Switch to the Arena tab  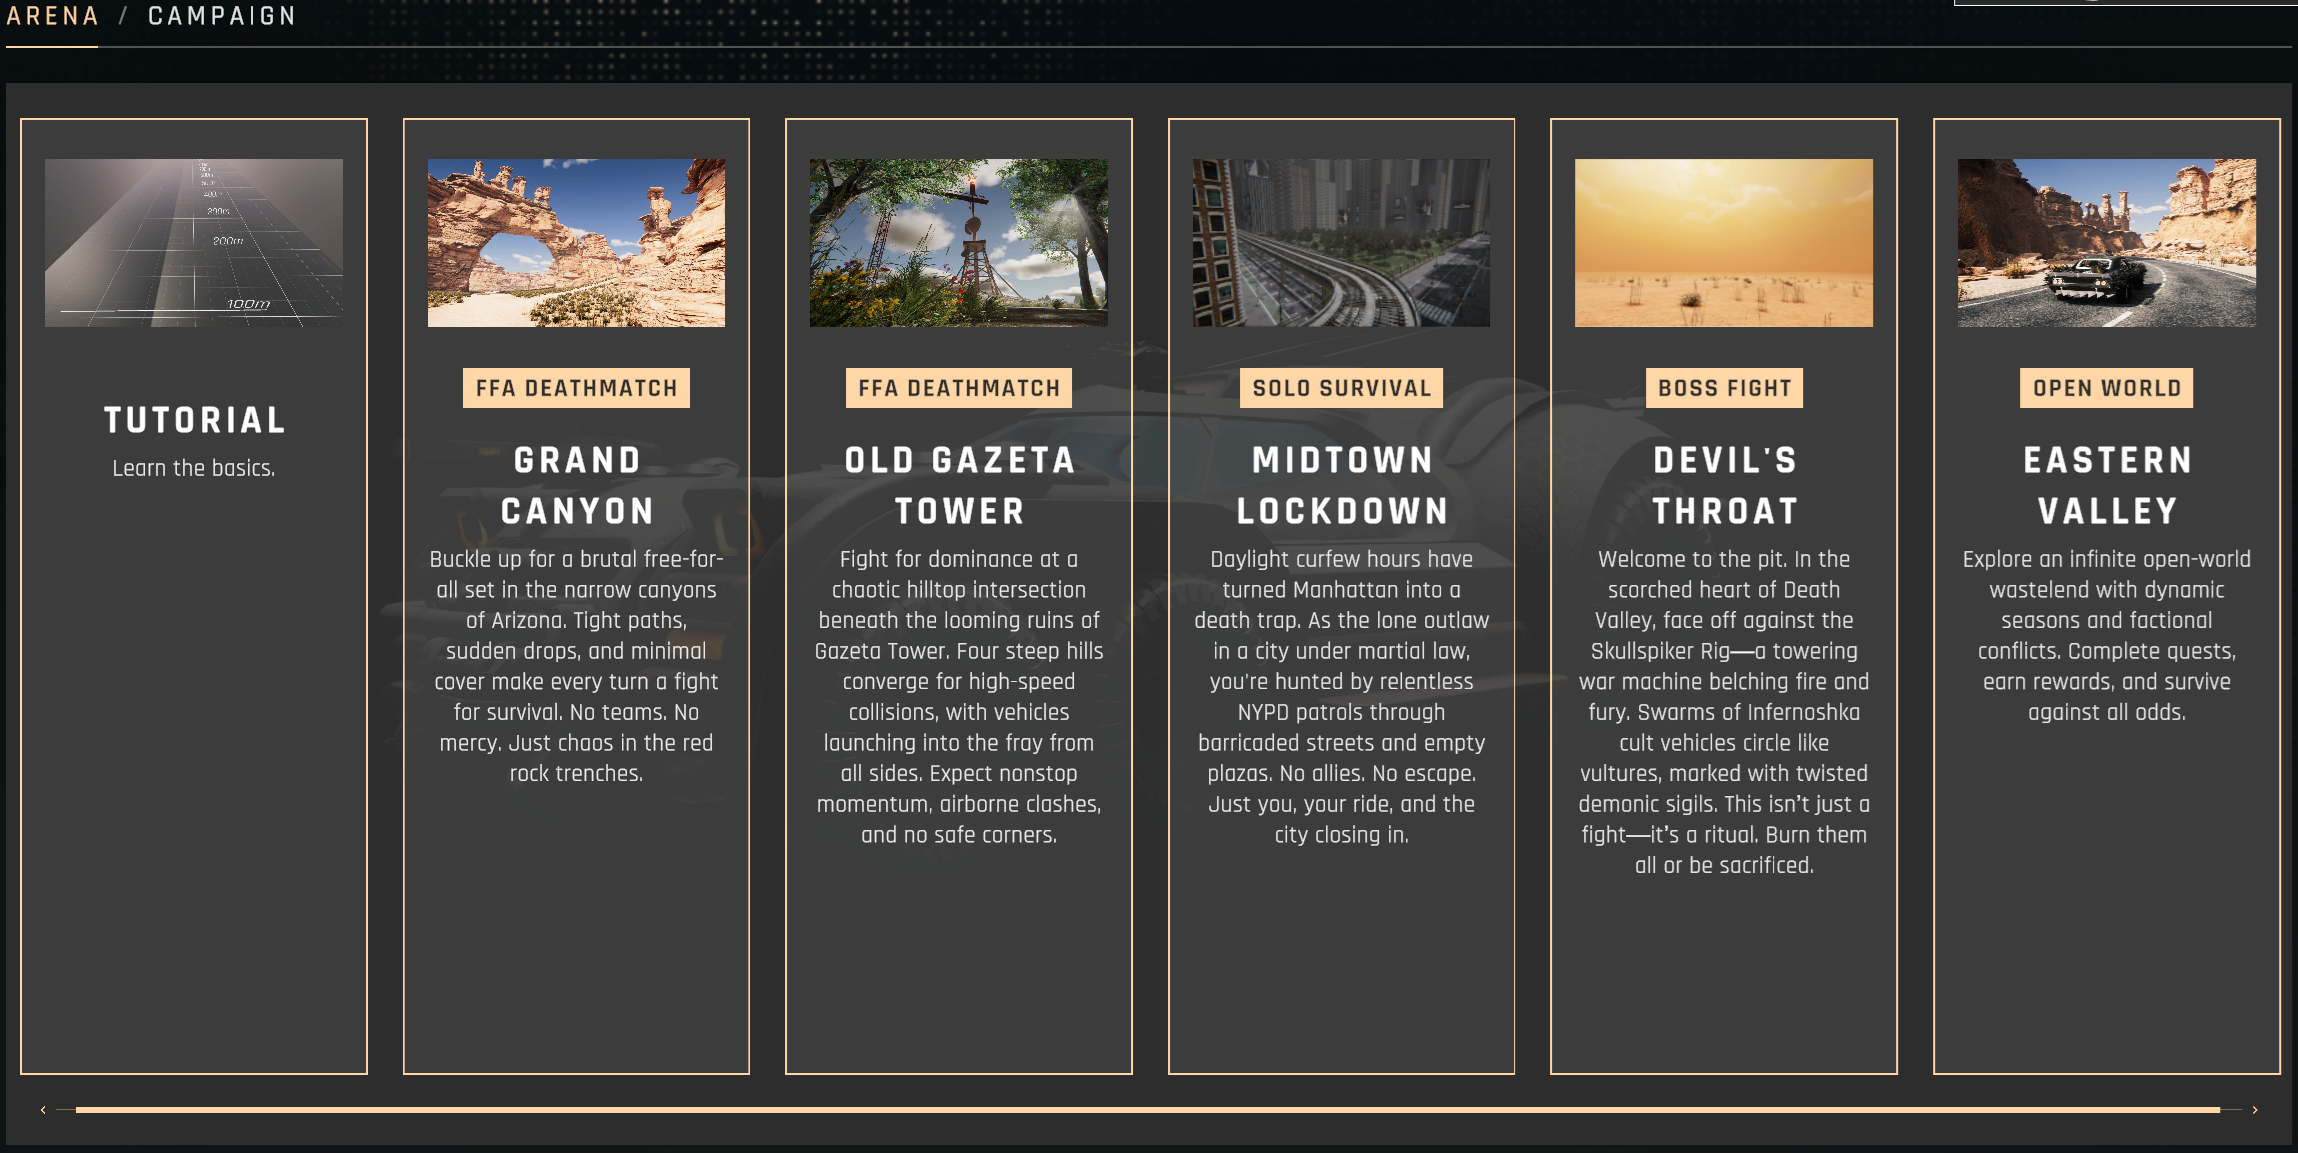tap(52, 17)
